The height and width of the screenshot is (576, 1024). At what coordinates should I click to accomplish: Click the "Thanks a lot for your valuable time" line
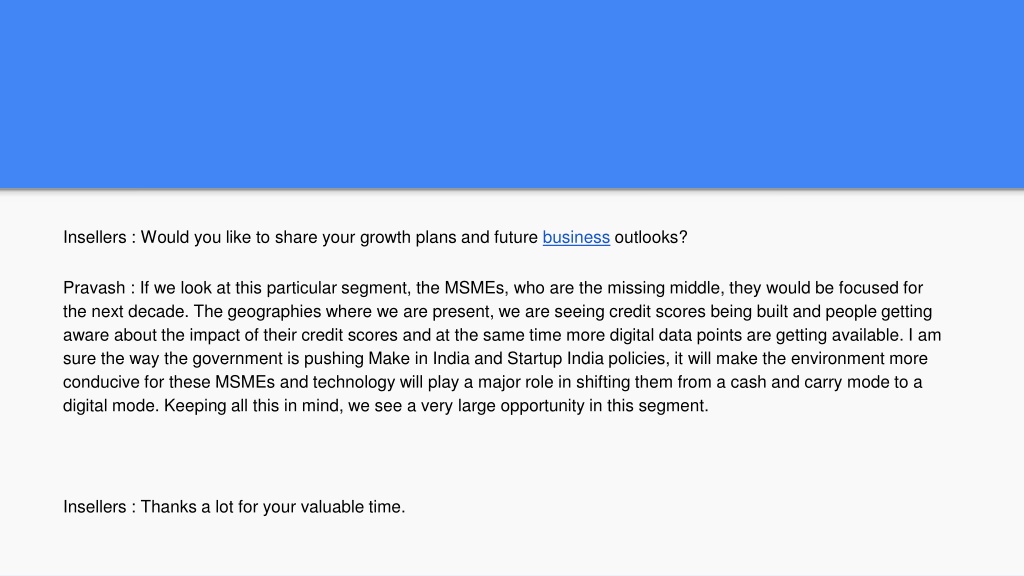(234, 507)
